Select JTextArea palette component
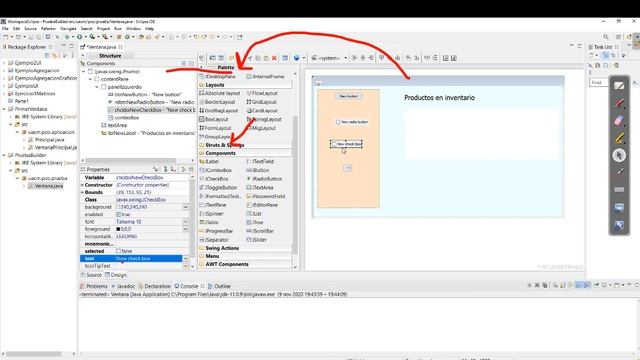This screenshot has width=640, height=360. pos(260,188)
